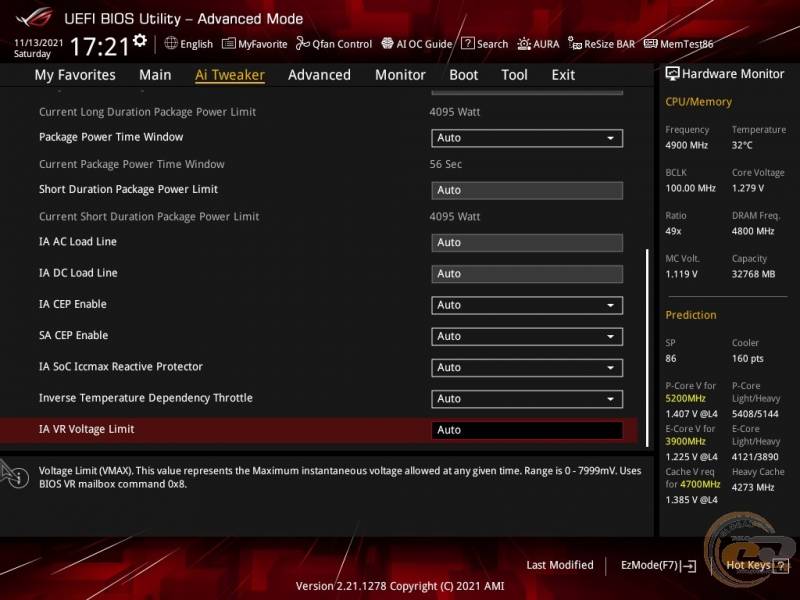Click the 56 Sec value
The width and height of the screenshot is (800, 600).
pos(445,164)
